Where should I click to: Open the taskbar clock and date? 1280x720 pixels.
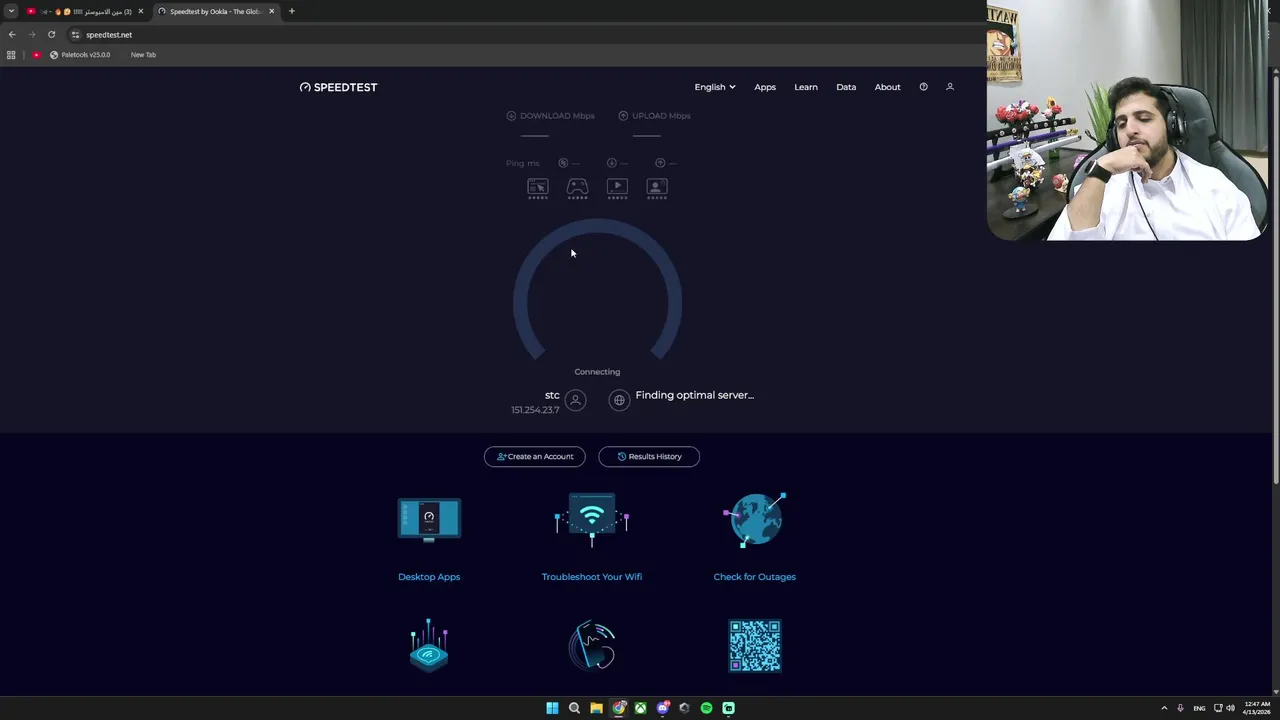pyautogui.click(x=1257, y=708)
